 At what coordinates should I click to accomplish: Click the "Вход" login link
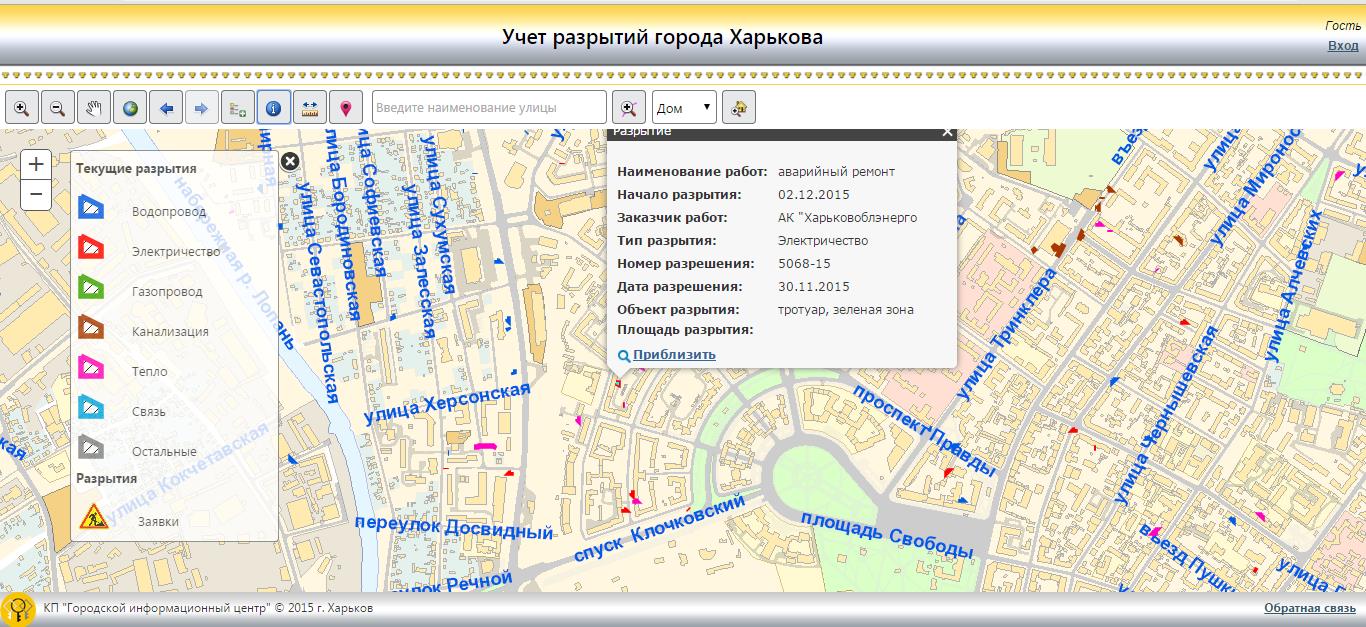coord(1342,46)
